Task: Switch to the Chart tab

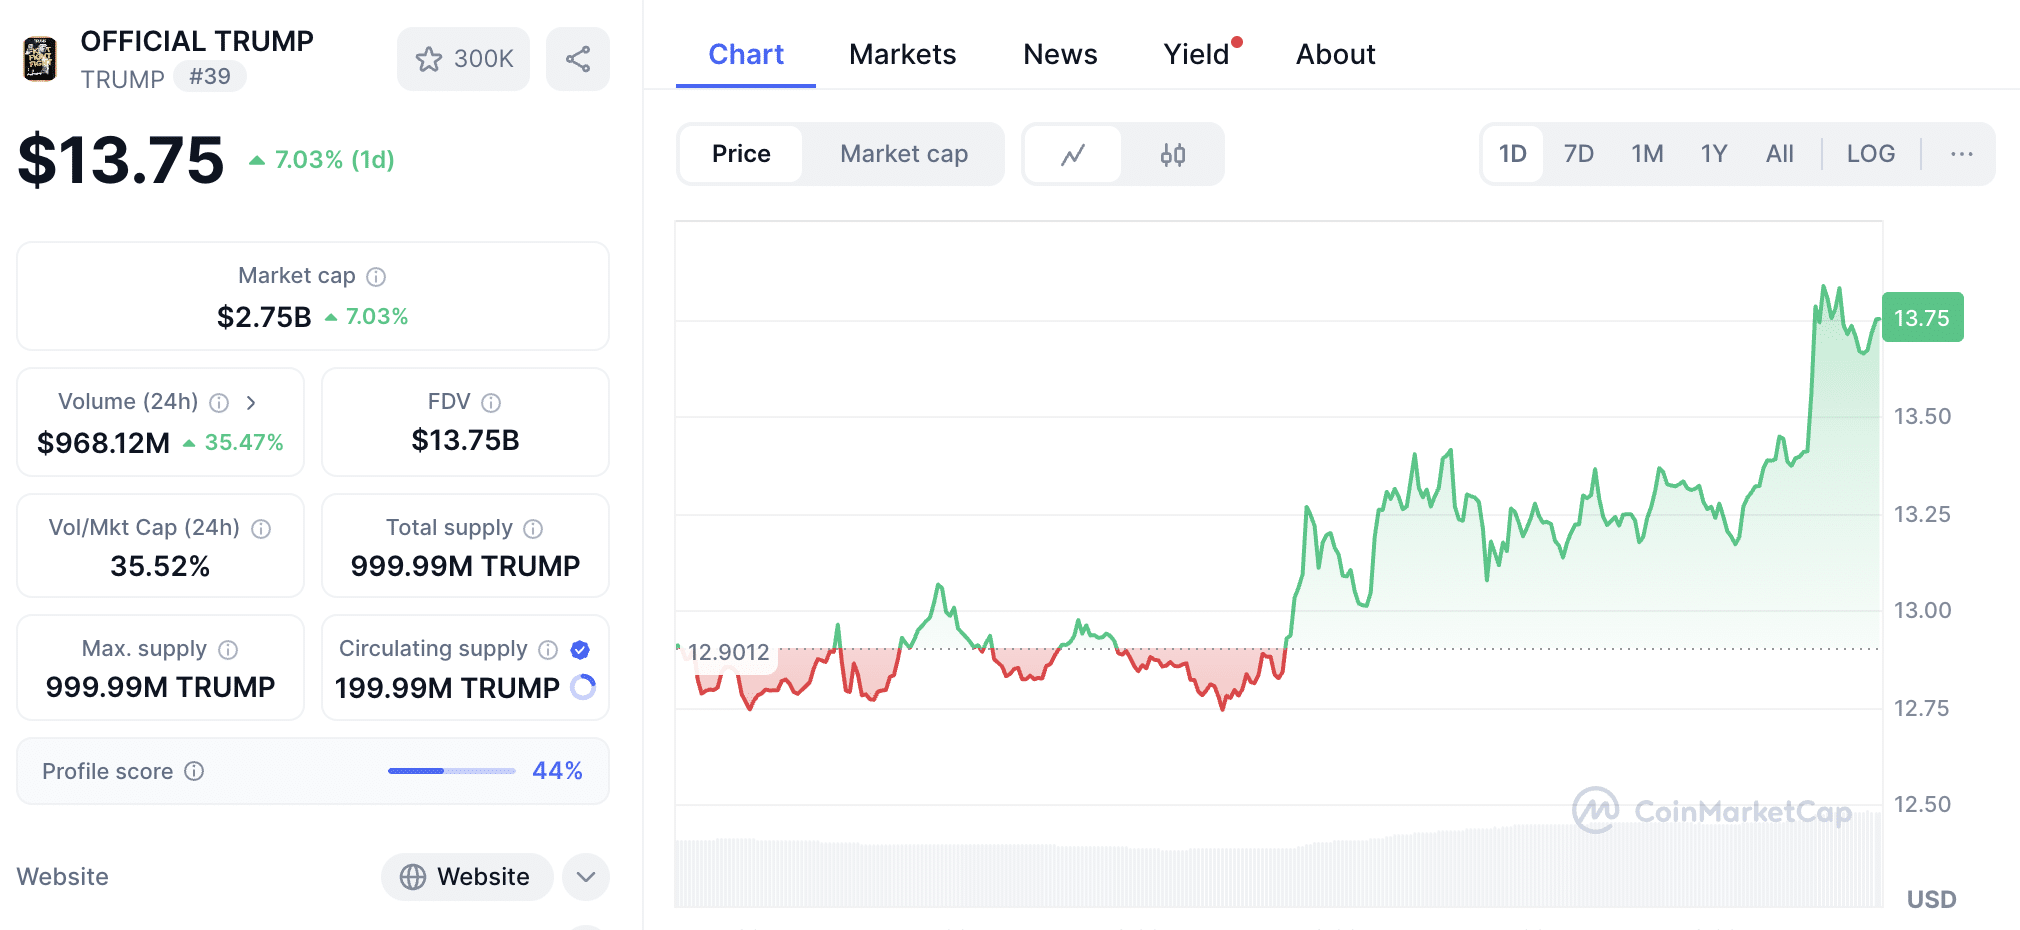Action: 746,54
